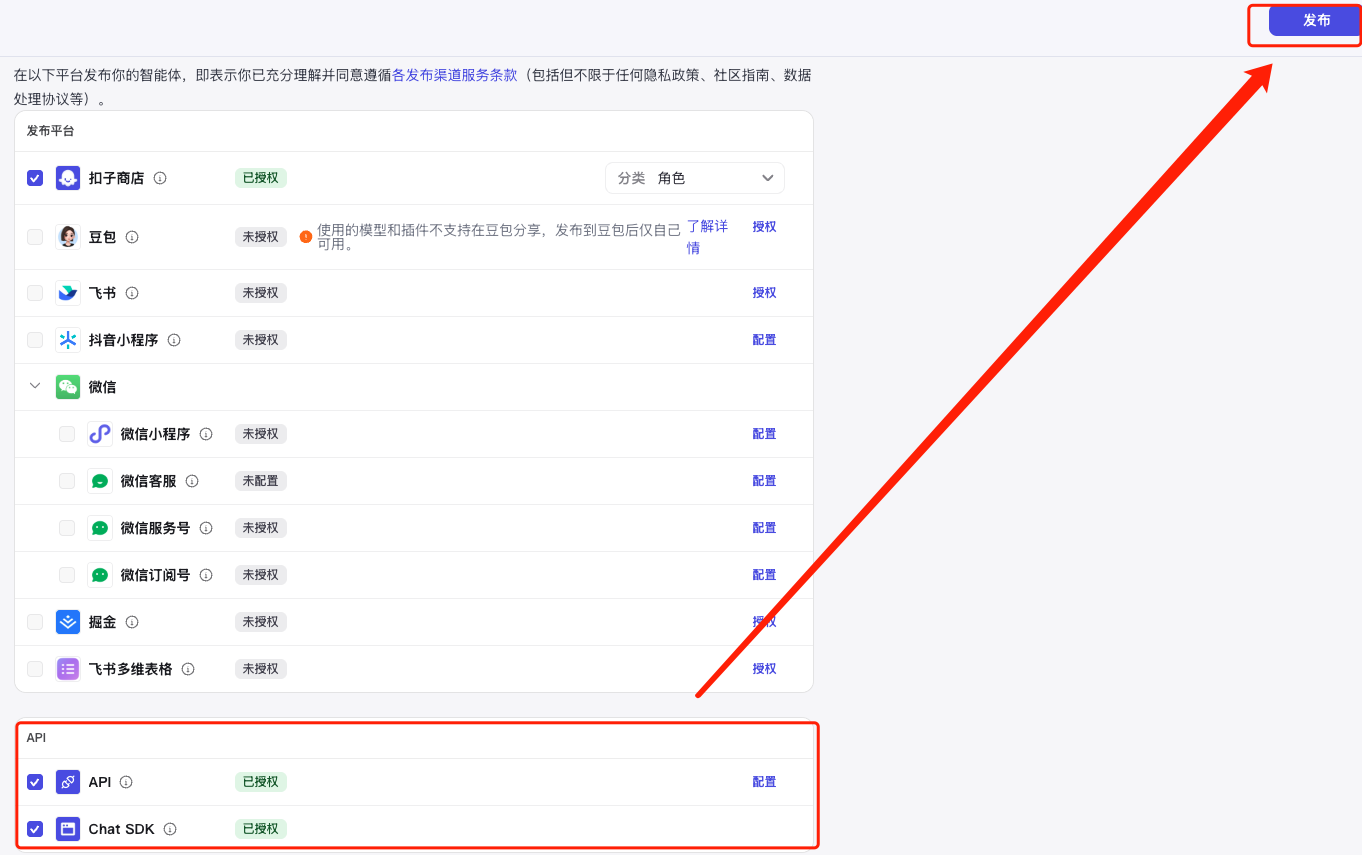Show info tooltip next to Chat SDK
This screenshot has width=1362, height=855.
170,829
